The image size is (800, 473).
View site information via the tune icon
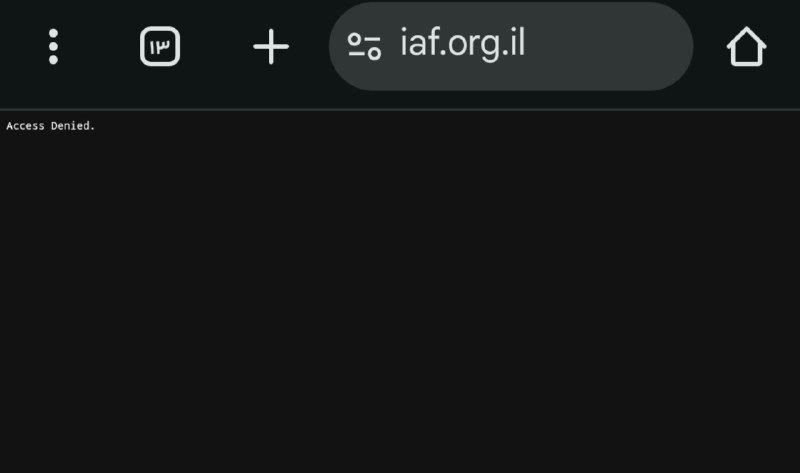point(364,46)
